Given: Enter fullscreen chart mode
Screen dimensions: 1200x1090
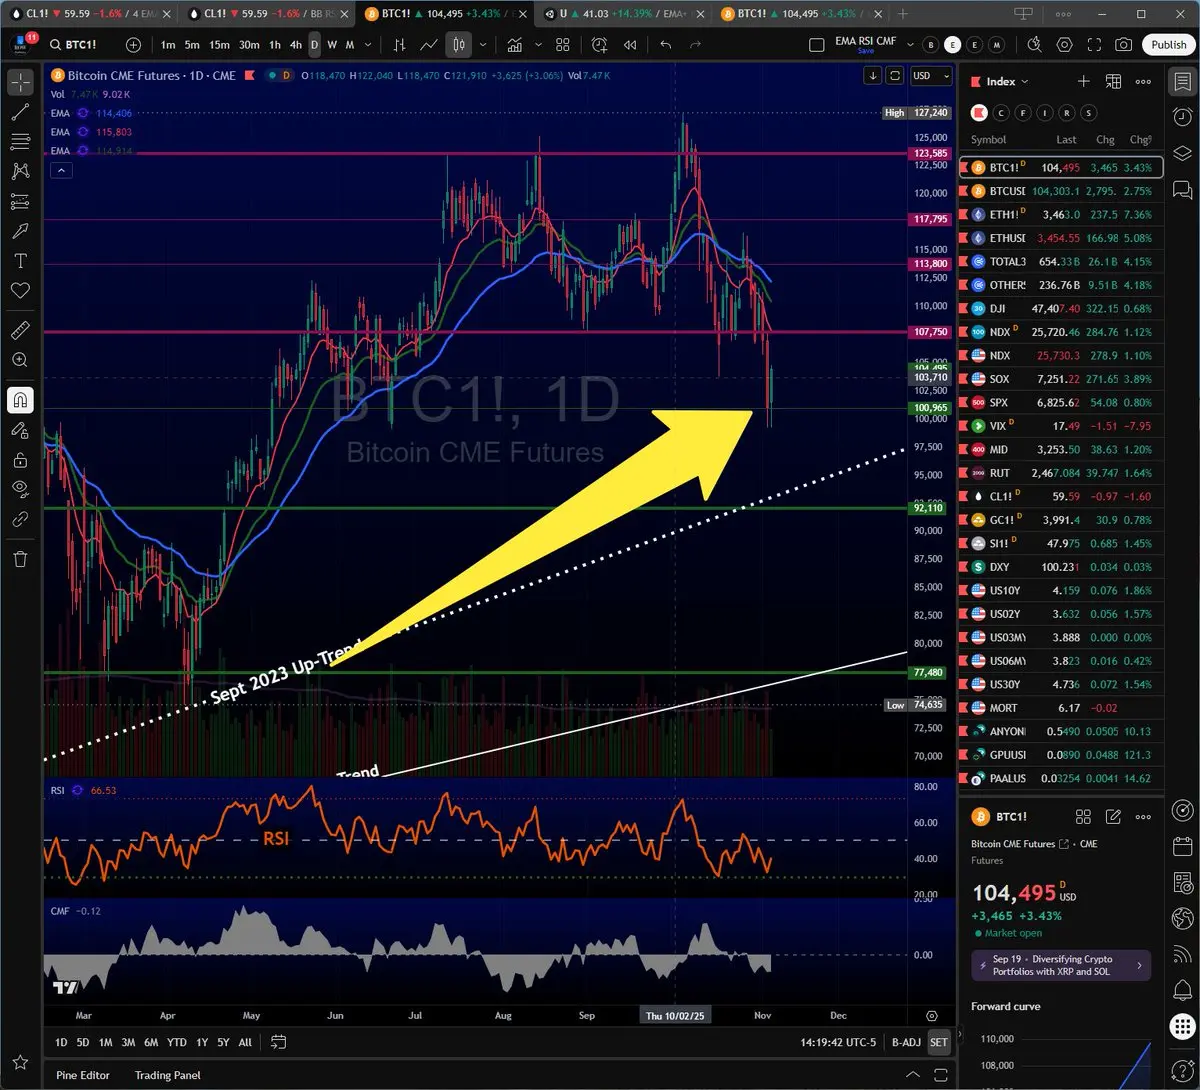Looking at the screenshot, I should click(x=1094, y=45).
